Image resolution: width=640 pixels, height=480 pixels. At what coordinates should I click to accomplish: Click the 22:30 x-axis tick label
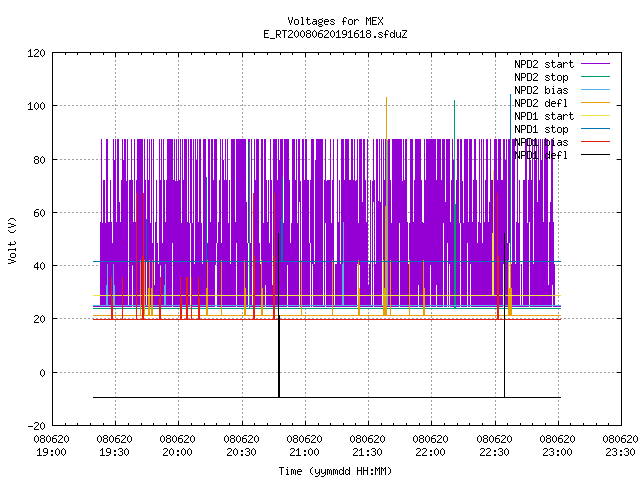tap(494, 452)
